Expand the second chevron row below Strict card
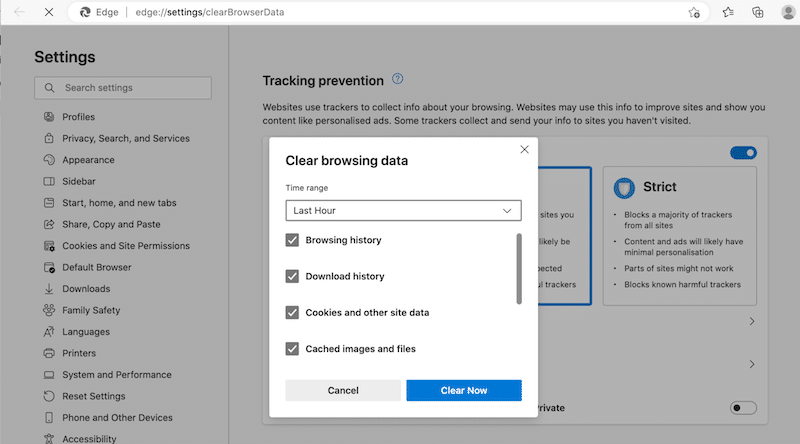The width and height of the screenshot is (800, 444). [752, 364]
